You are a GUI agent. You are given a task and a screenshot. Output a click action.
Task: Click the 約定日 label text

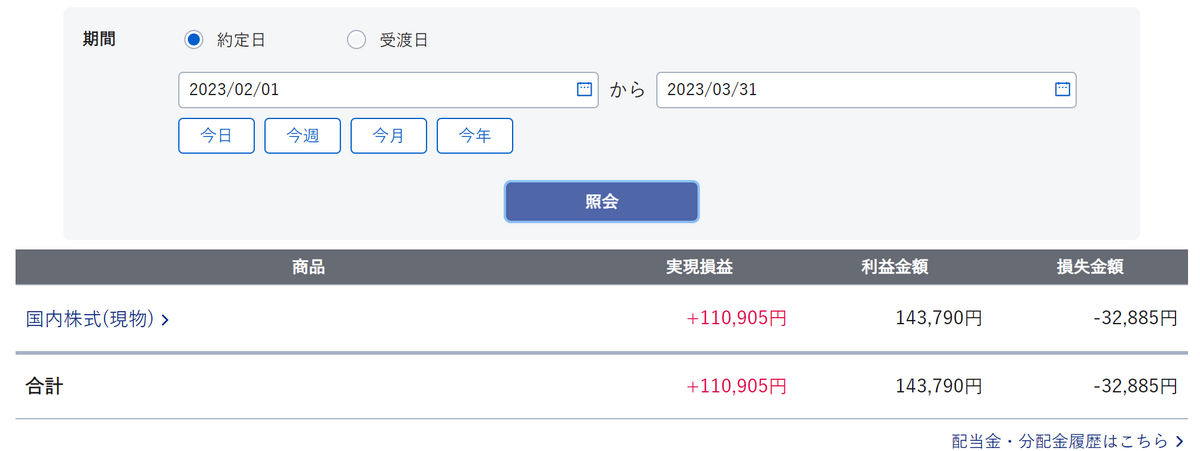pyautogui.click(x=241, y=40)
